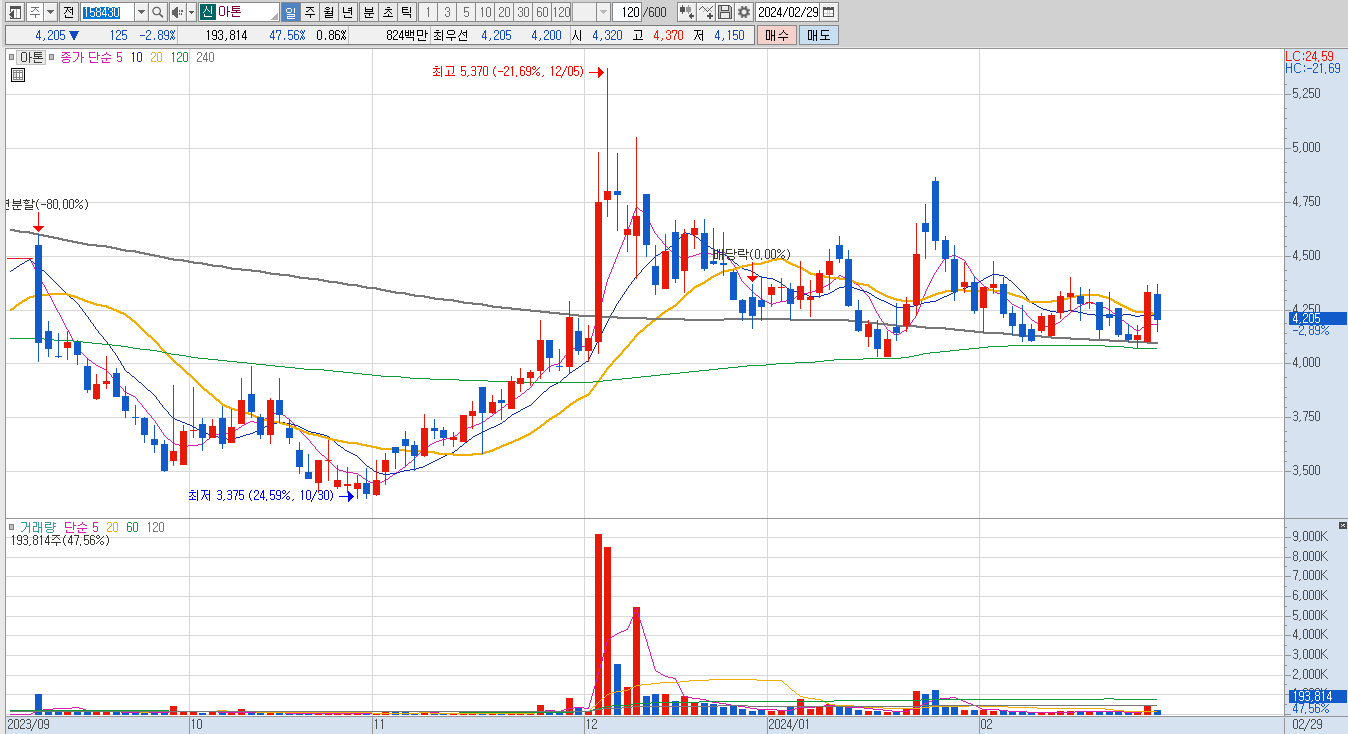The height and width of the screenshot is (734, 1348).
Task: Click the grid icon below 아톤 legend
Action: (16, 74)
